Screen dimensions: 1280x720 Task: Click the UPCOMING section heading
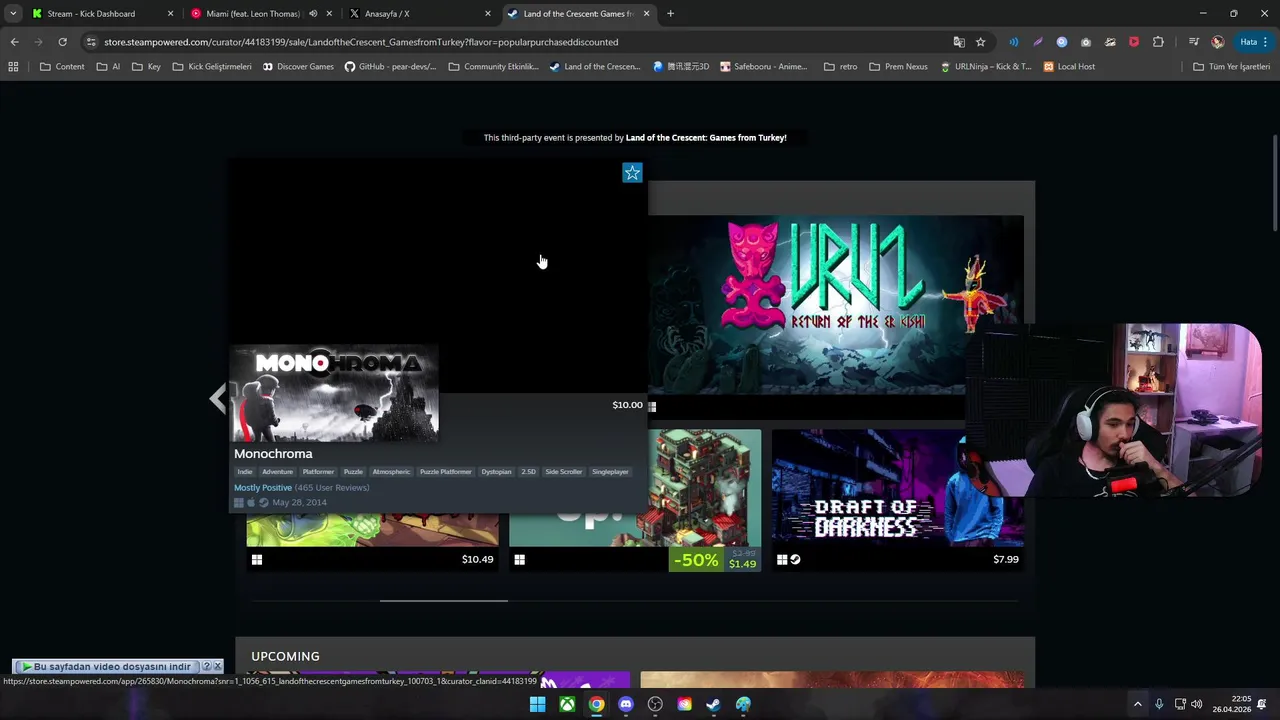[x=285, y=656]
